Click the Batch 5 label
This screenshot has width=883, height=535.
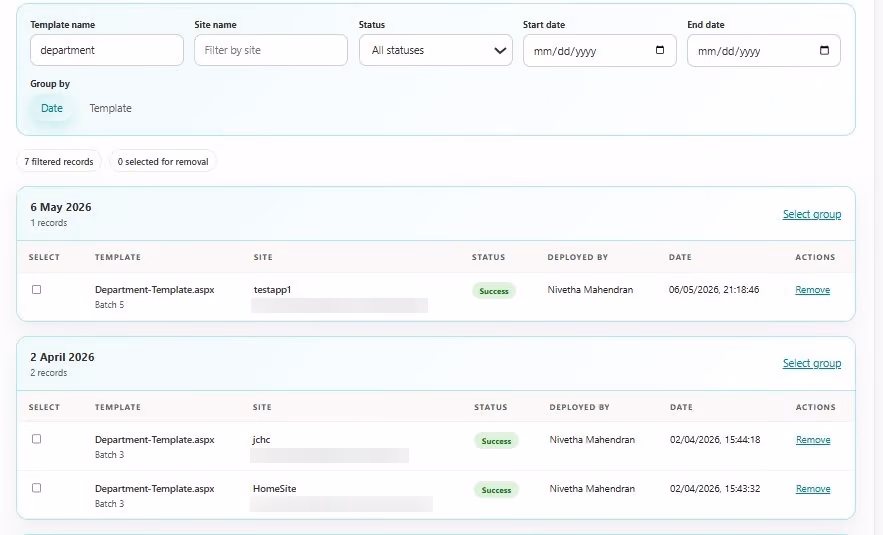pos(109,304)
